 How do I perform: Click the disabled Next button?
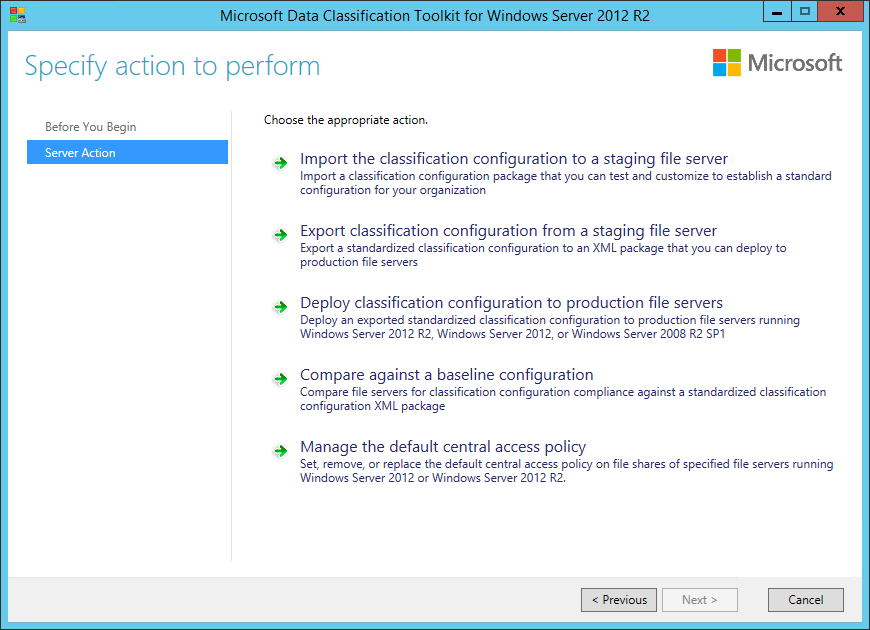pos(700,599)
